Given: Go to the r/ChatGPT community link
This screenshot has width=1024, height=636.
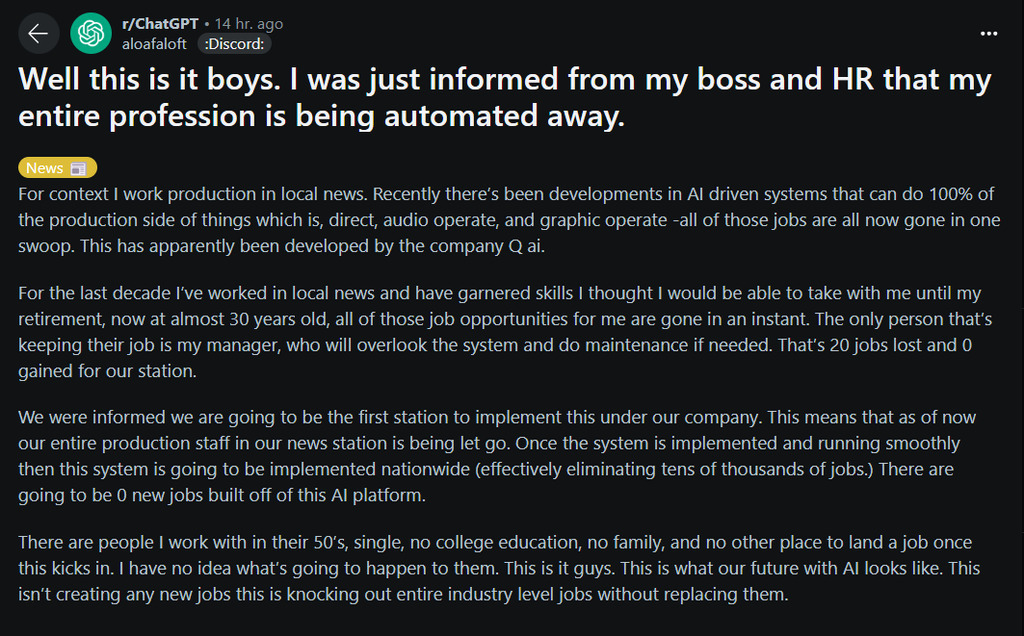Looking at the screenshot, I should [x=158, y=24].
